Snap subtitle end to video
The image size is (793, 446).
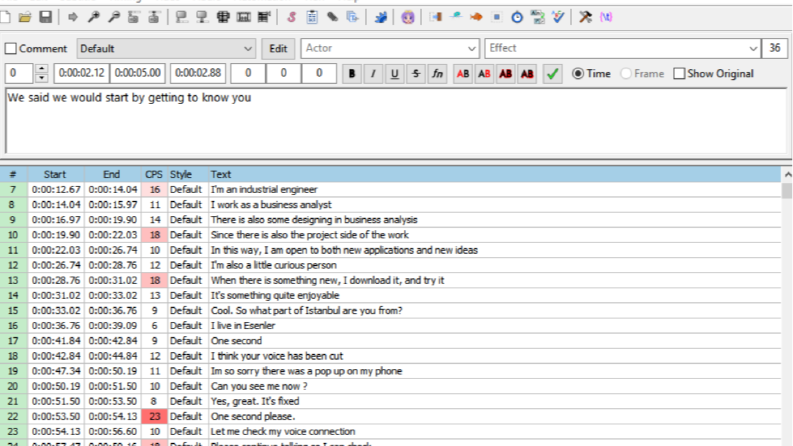point(202,17)
